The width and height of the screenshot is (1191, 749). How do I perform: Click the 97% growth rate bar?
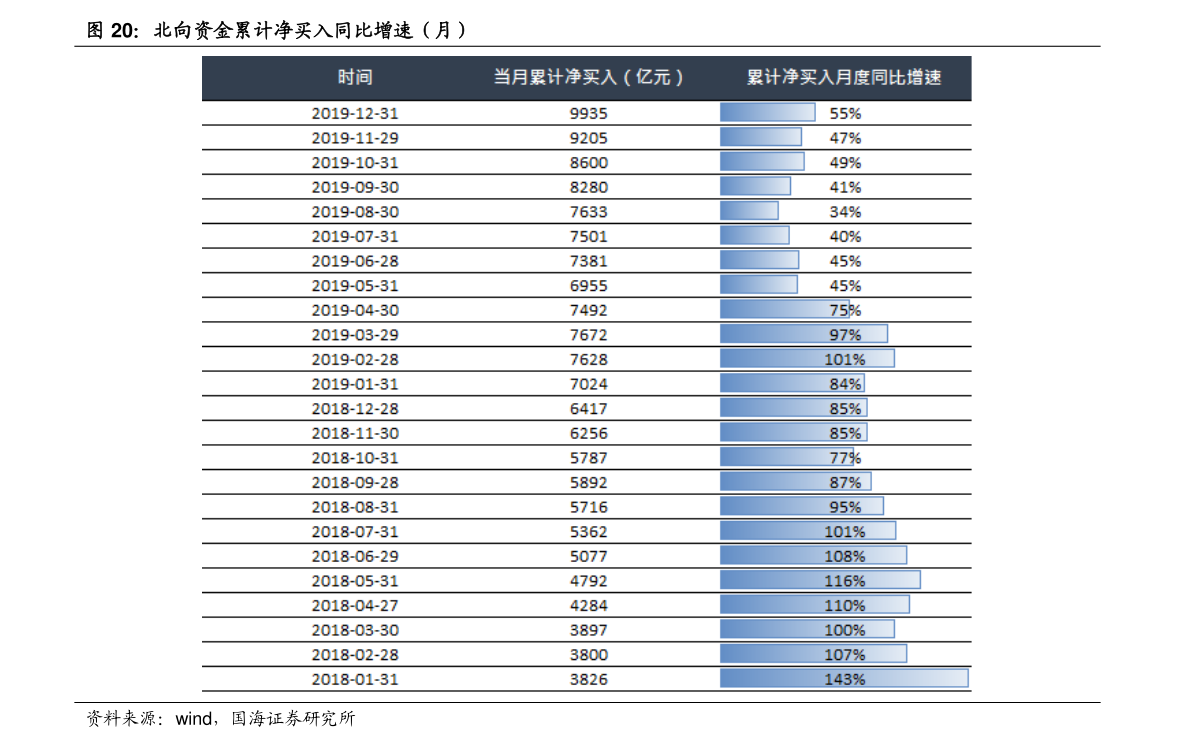pyautogui.click(x=844, y=335)
